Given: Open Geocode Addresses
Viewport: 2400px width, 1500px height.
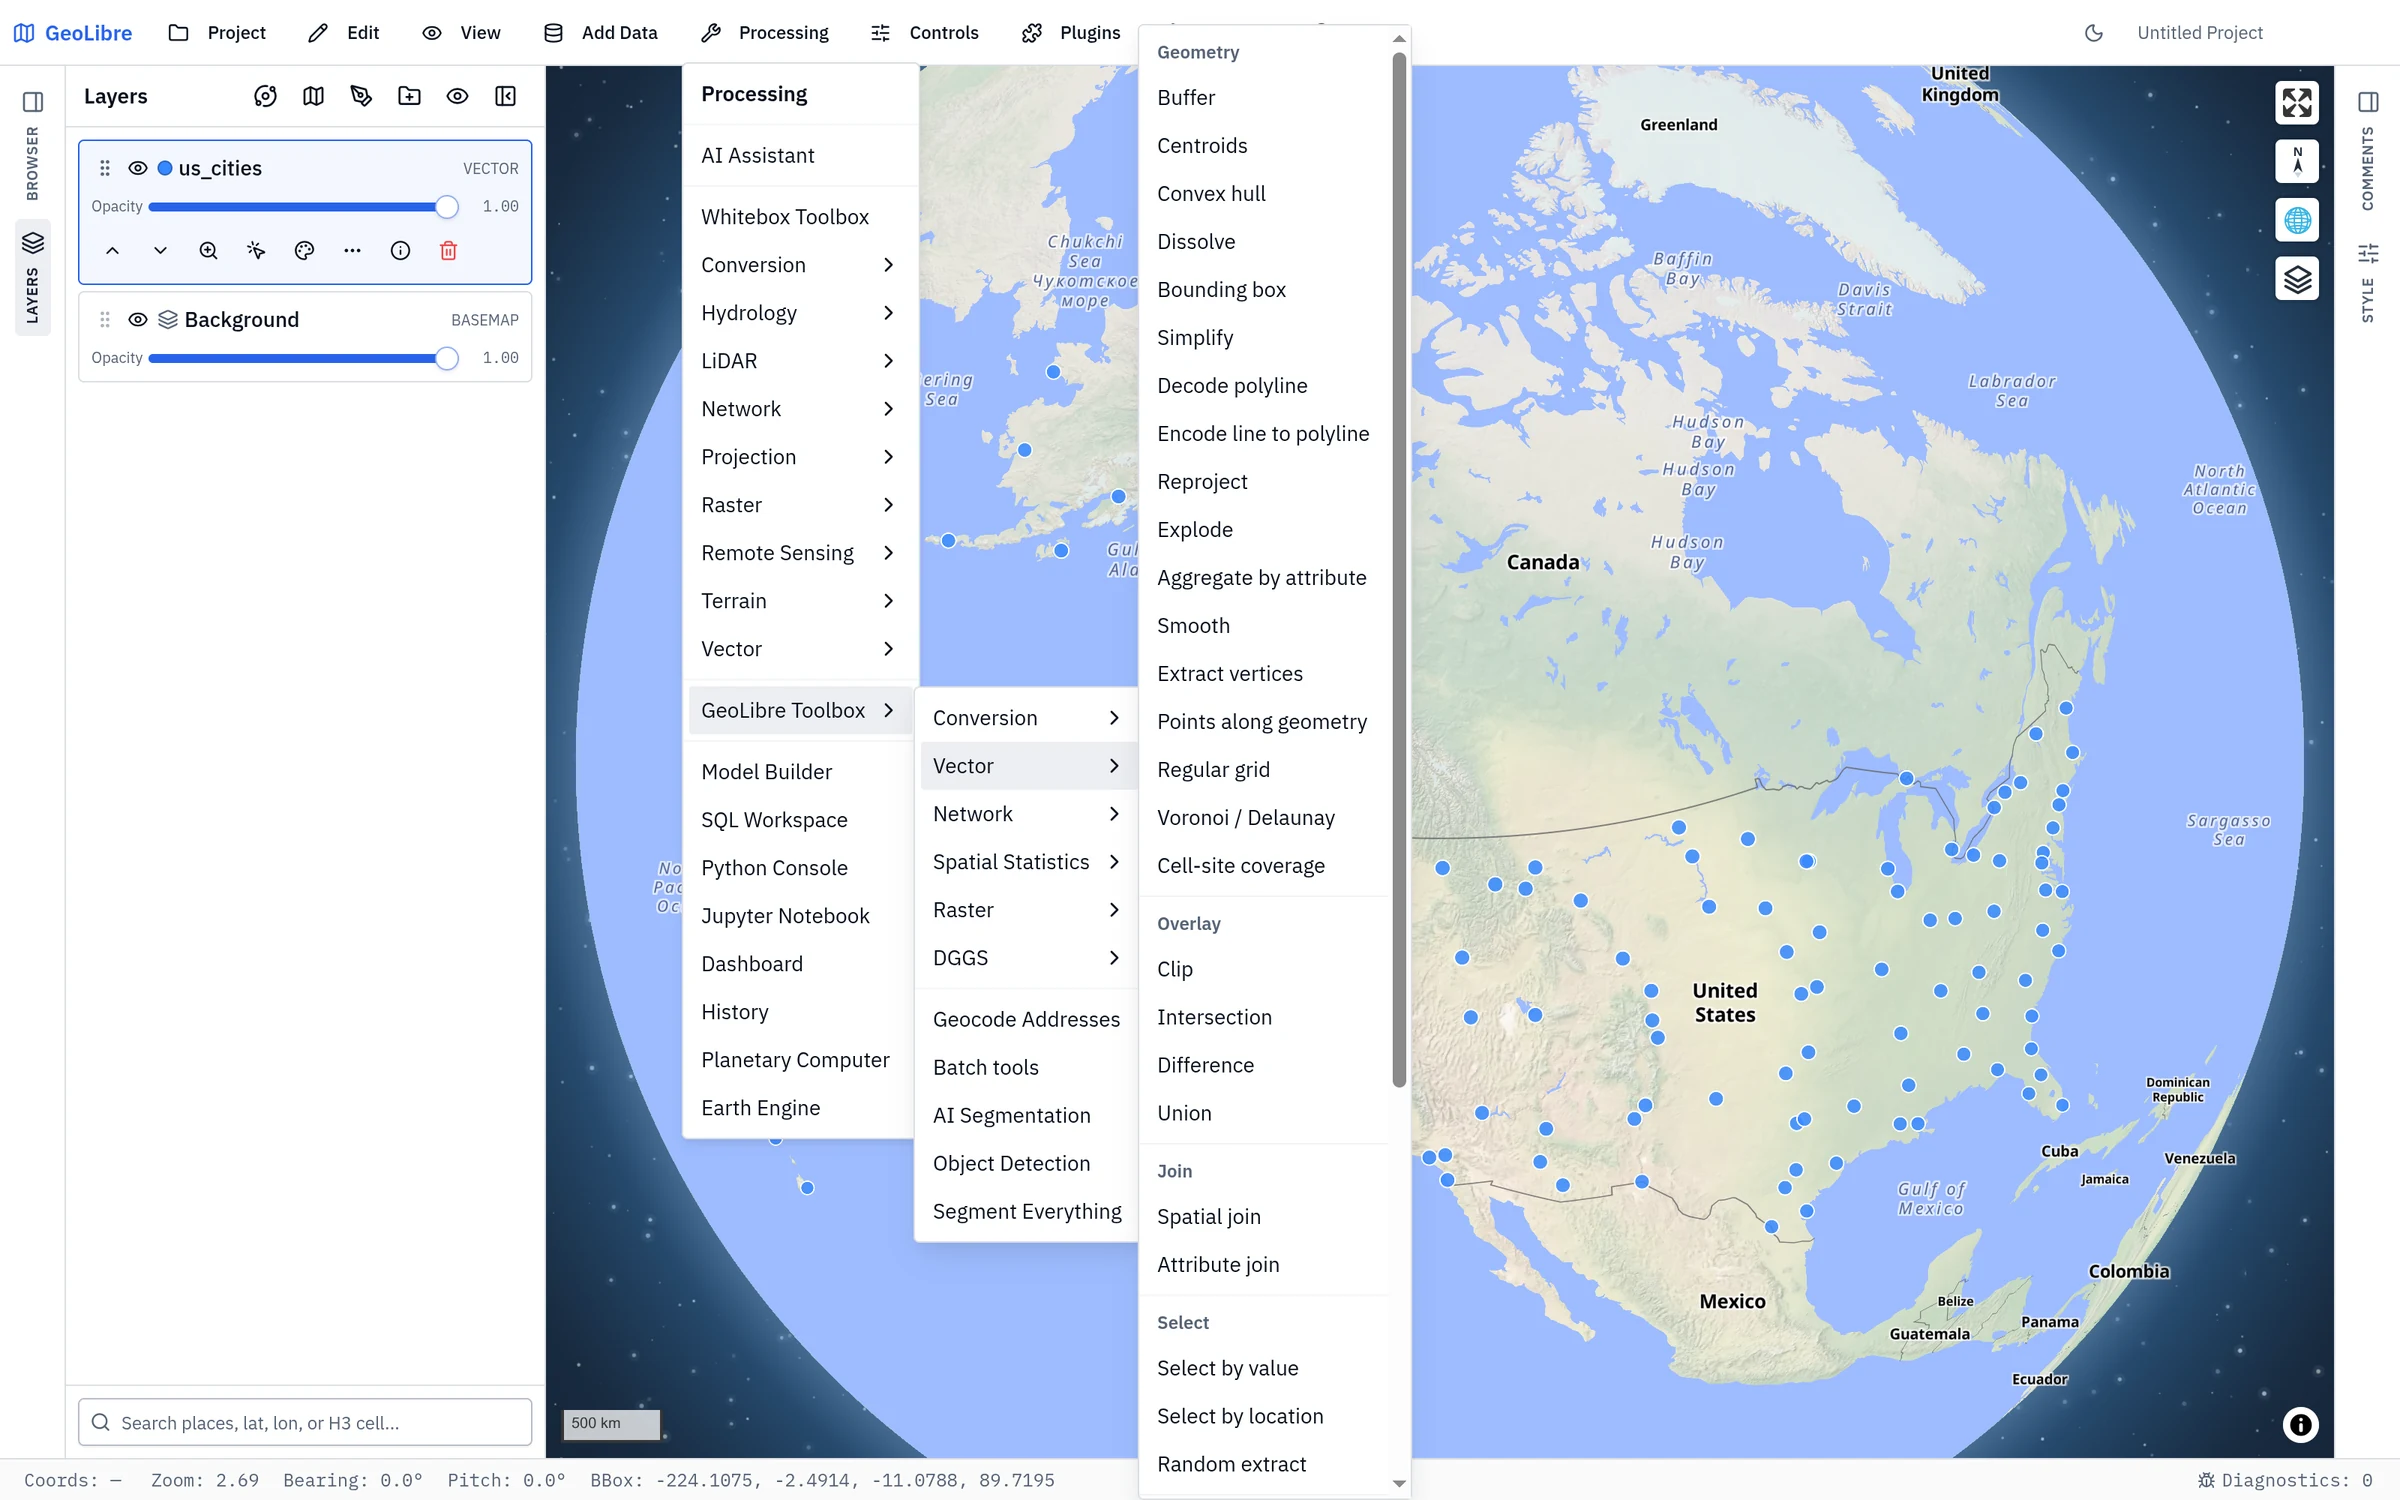Looking at the screenshot, I should [x=1027, y=1019].
